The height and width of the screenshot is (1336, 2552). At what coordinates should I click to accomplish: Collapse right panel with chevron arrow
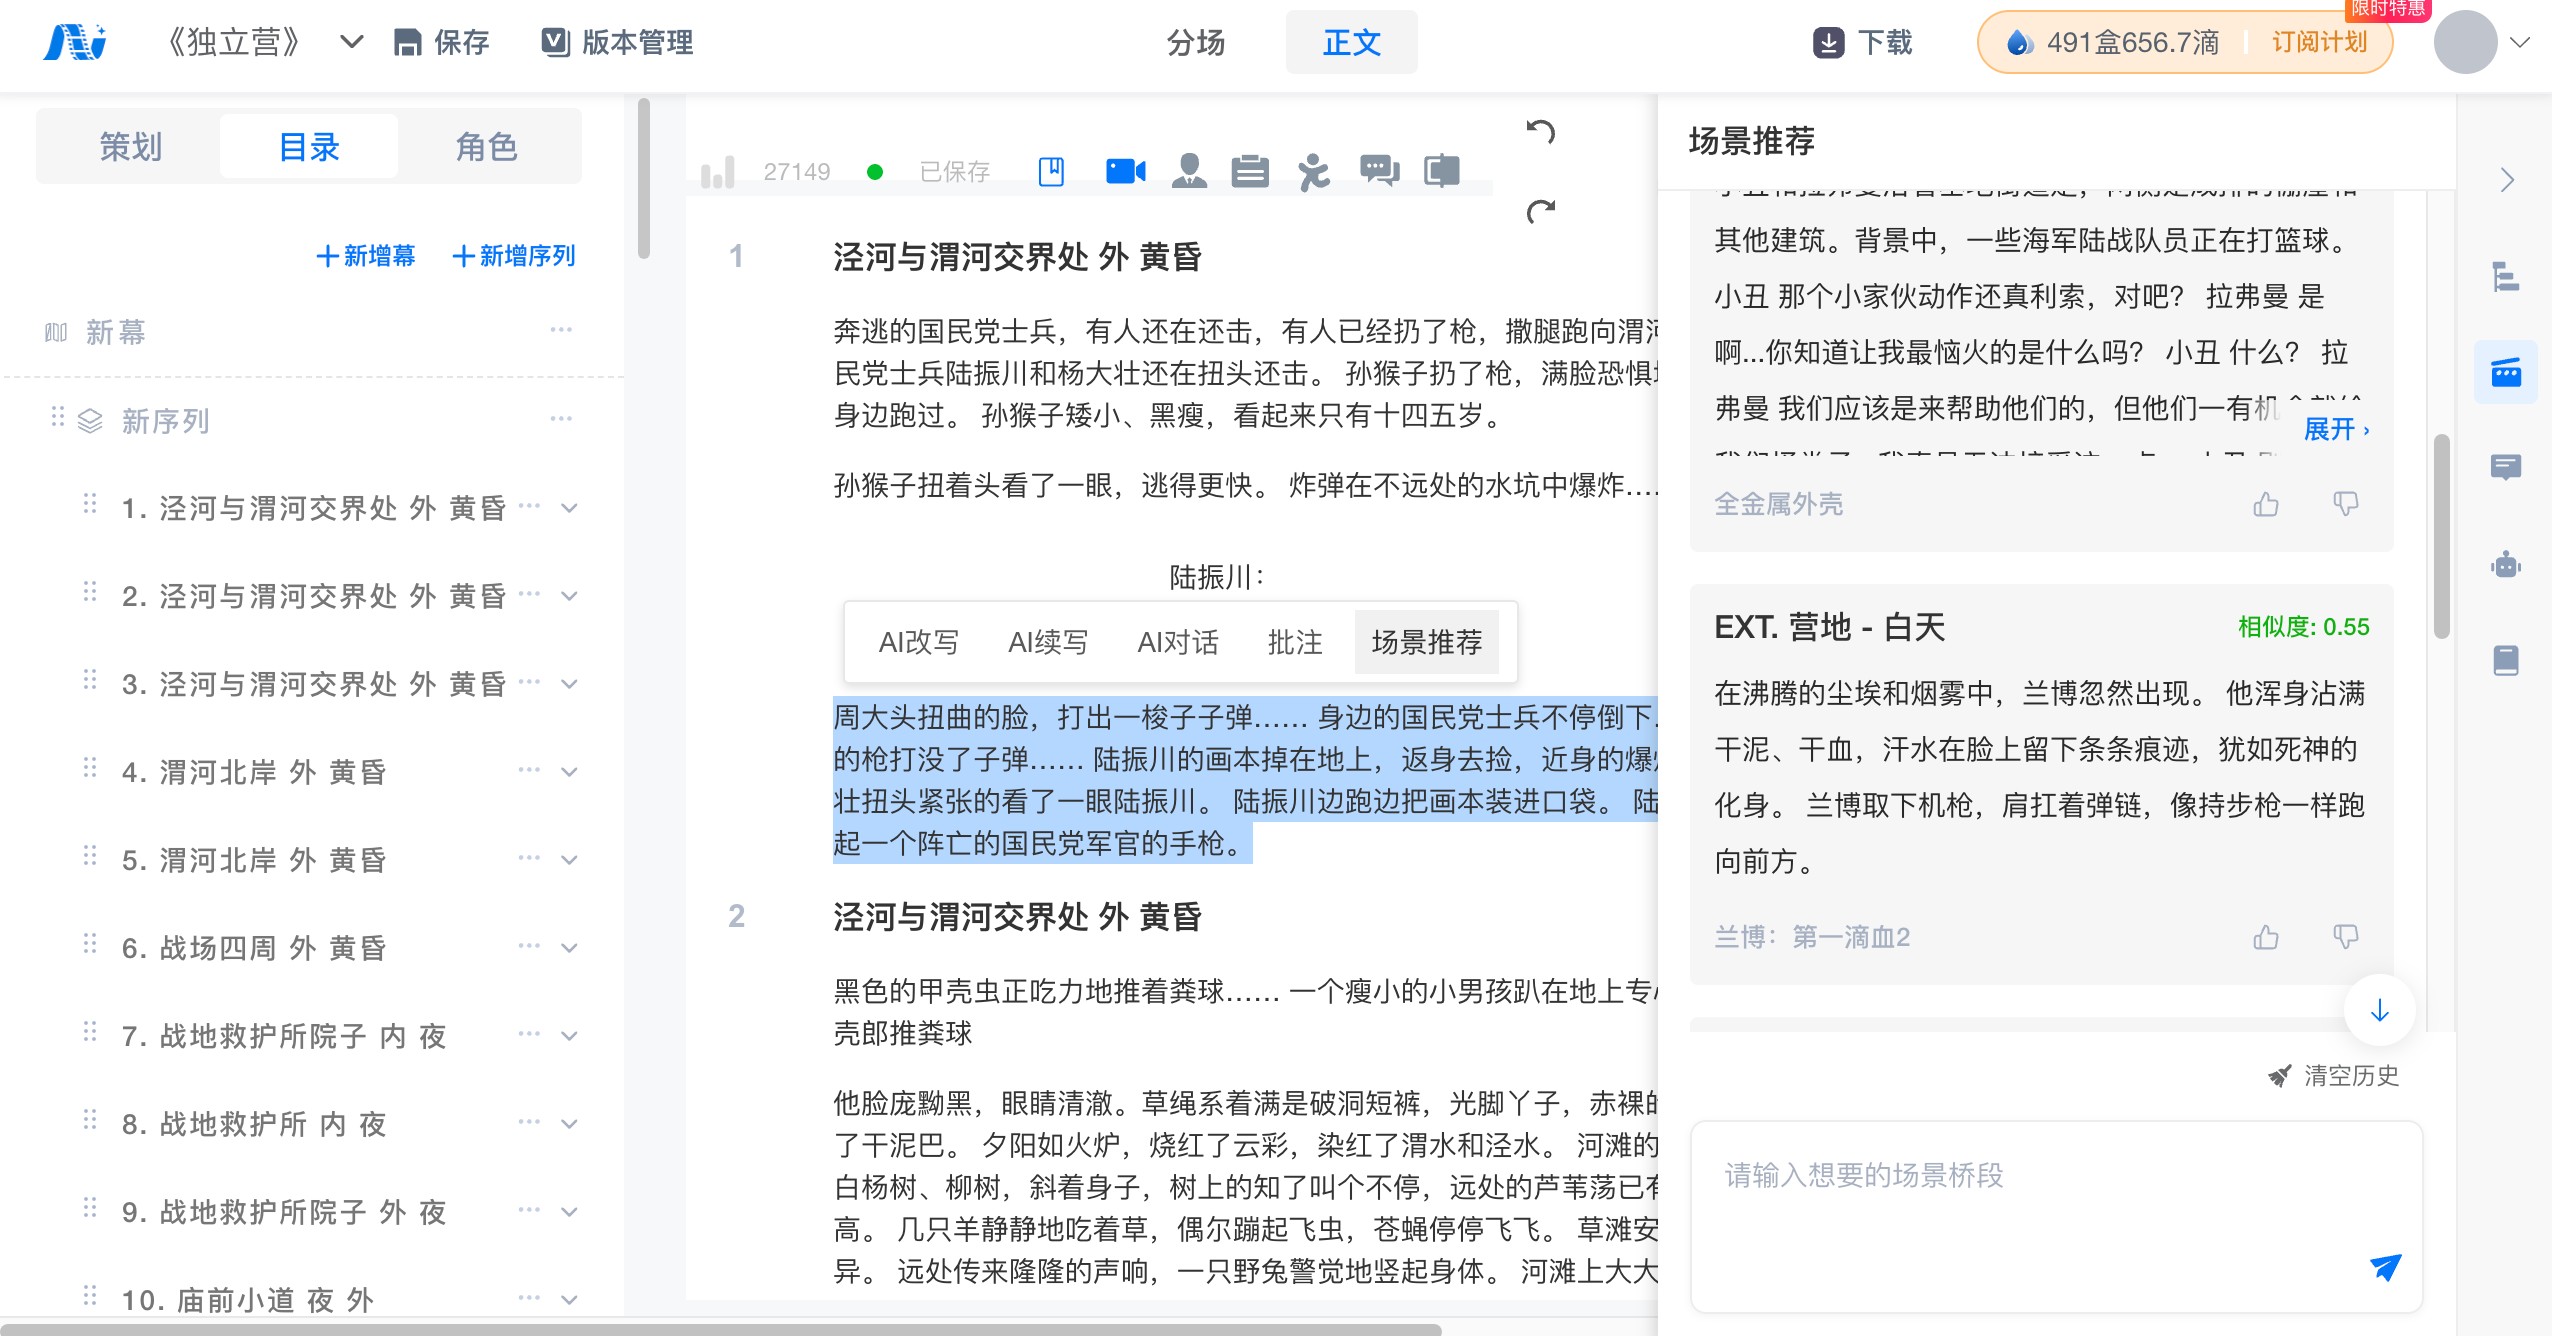point(2506,180)
